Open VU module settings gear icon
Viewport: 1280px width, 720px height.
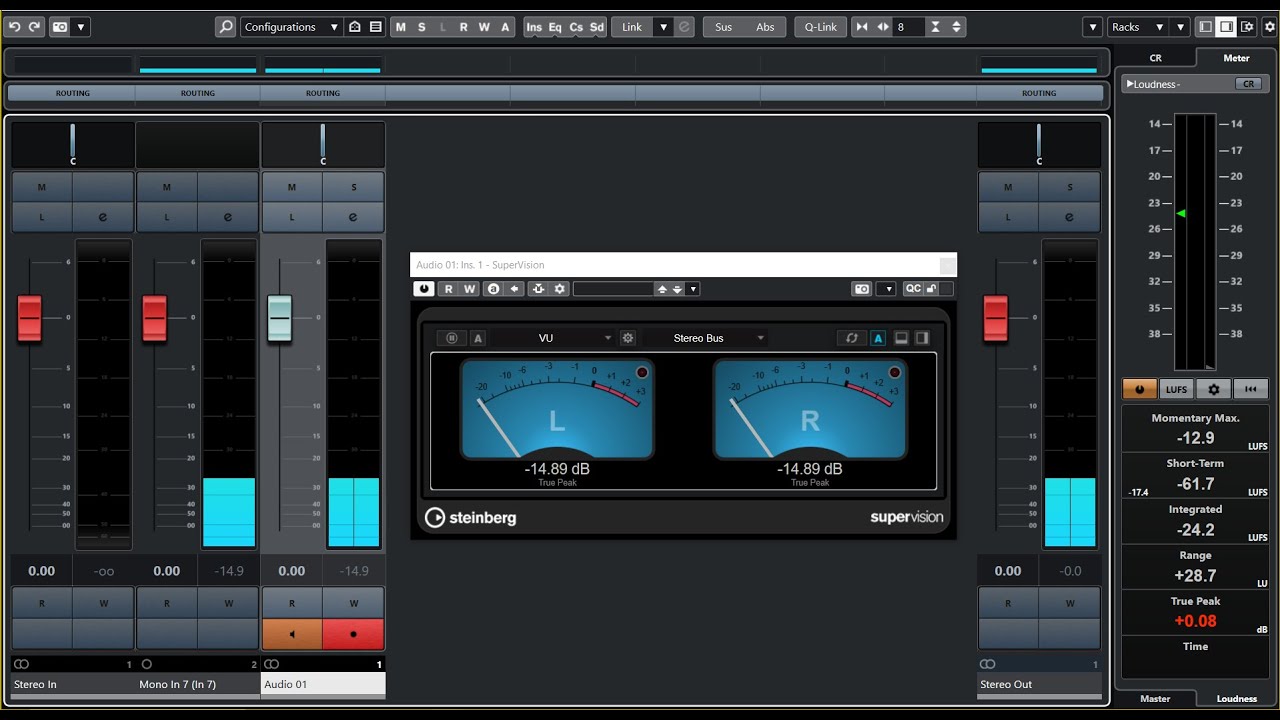pos(628,338)
